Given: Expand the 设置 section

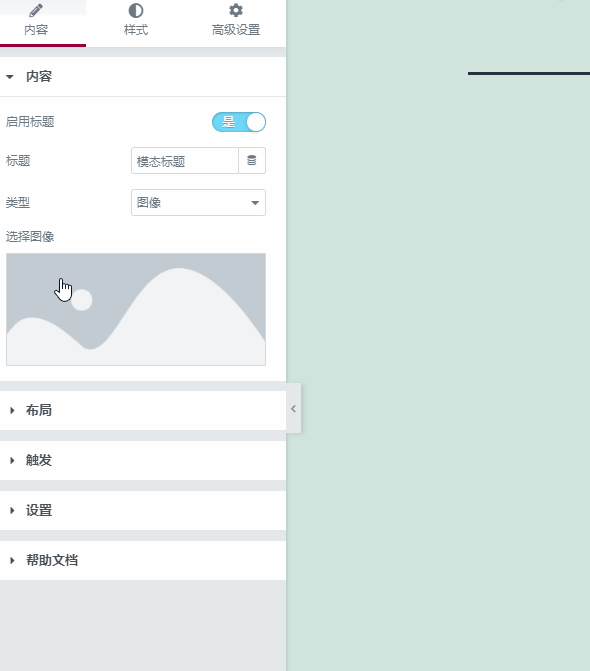Looking at the screenshot, I should click(143, 511).
